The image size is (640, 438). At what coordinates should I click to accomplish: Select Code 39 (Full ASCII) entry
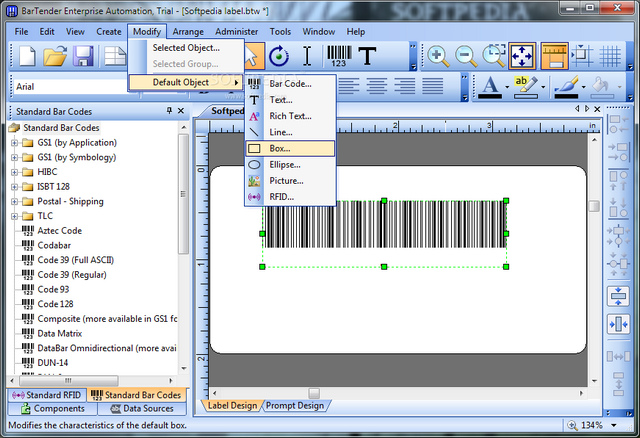click(76, 260)
